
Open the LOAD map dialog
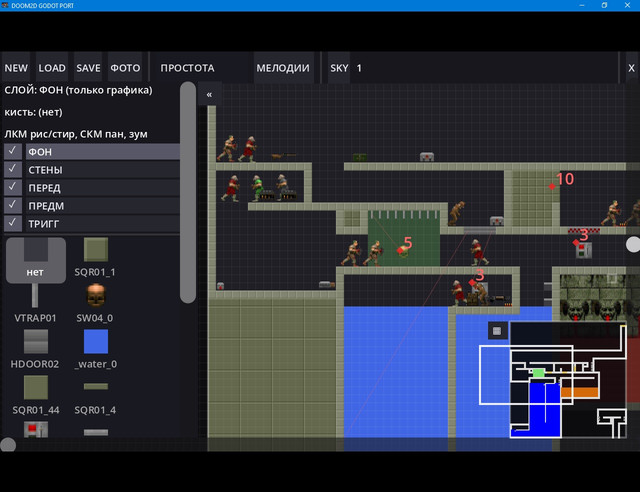[x=52, y=68]
